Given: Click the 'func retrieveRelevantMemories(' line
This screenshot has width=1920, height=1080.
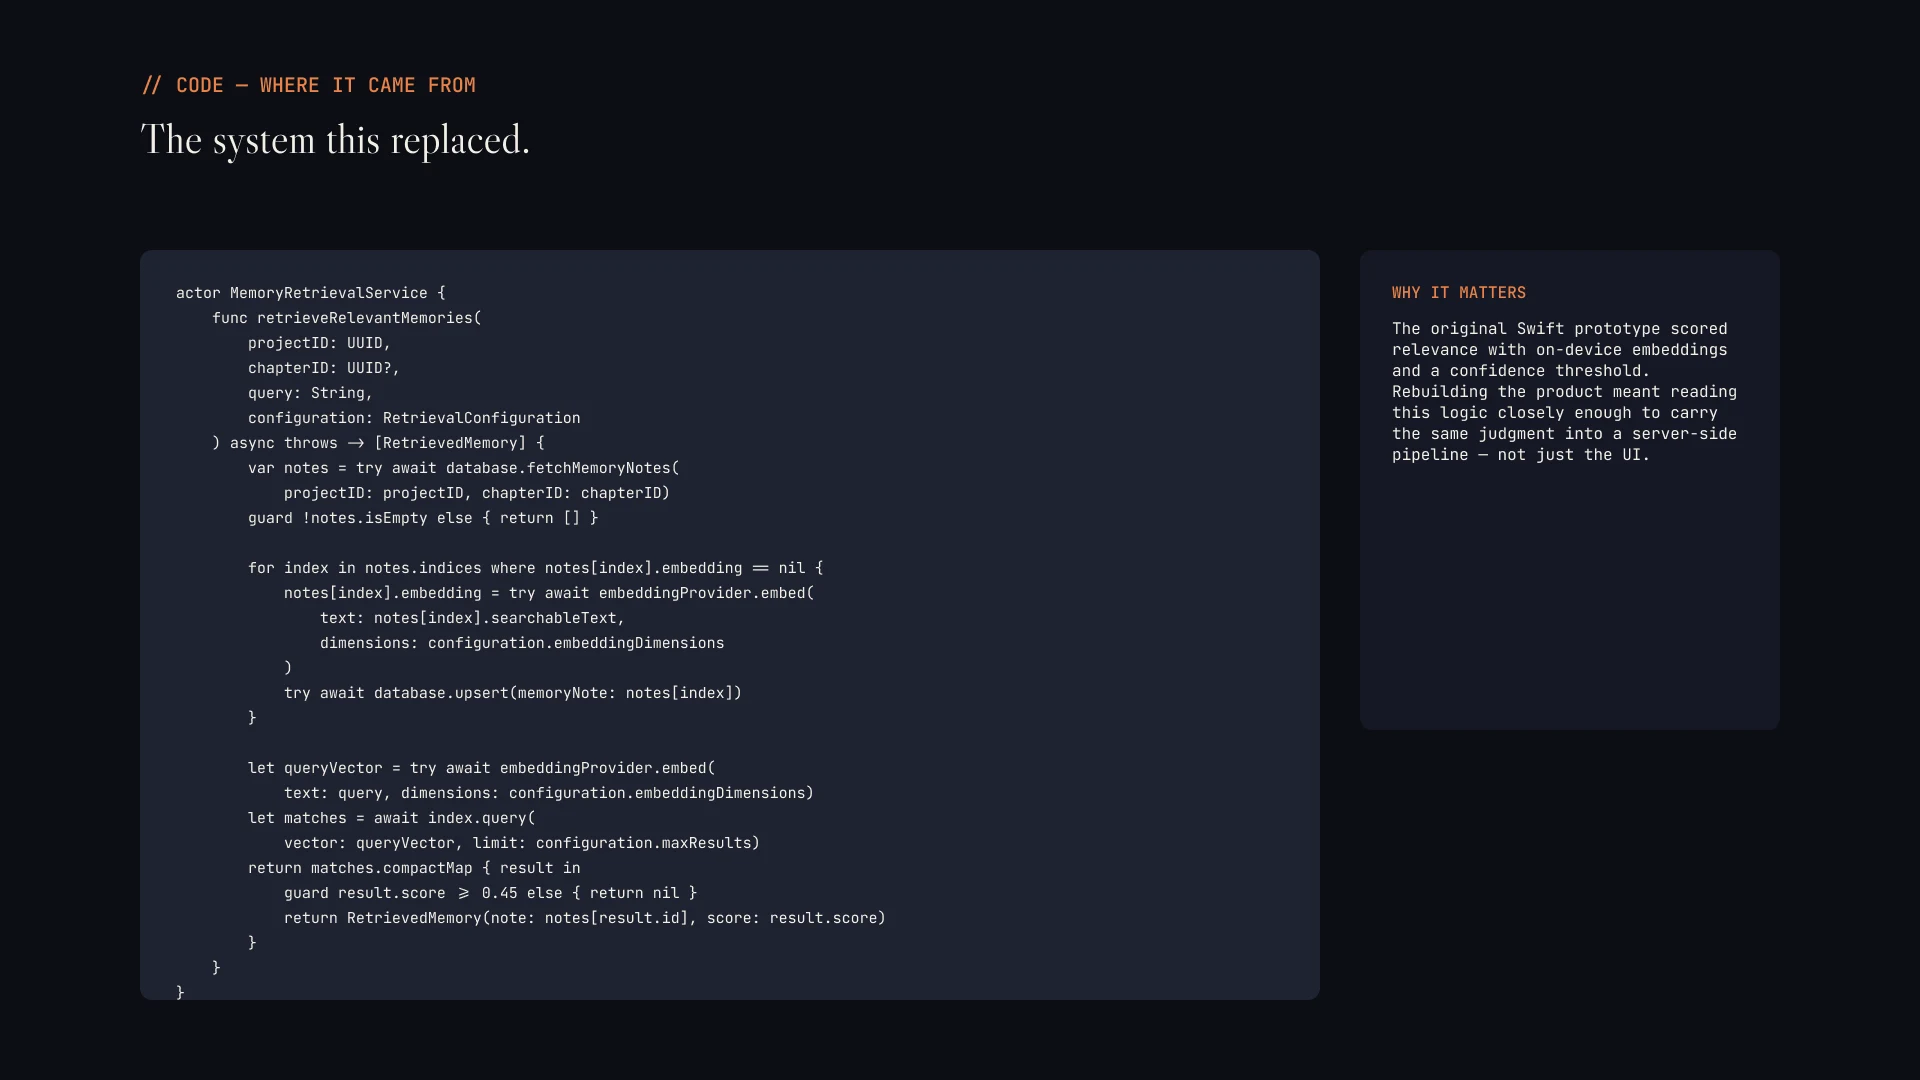Looking at the screenshot, I should coord(347,318).
